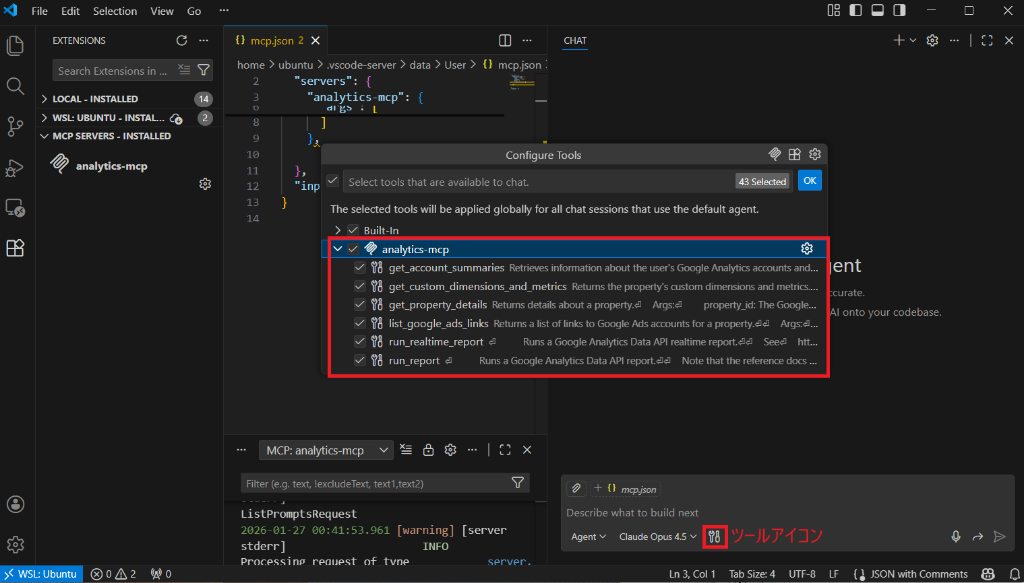Image resolution: width=1024 pixels, height=583 pixels.
Task: Open the Selection menu
Action: coord(115,11)
